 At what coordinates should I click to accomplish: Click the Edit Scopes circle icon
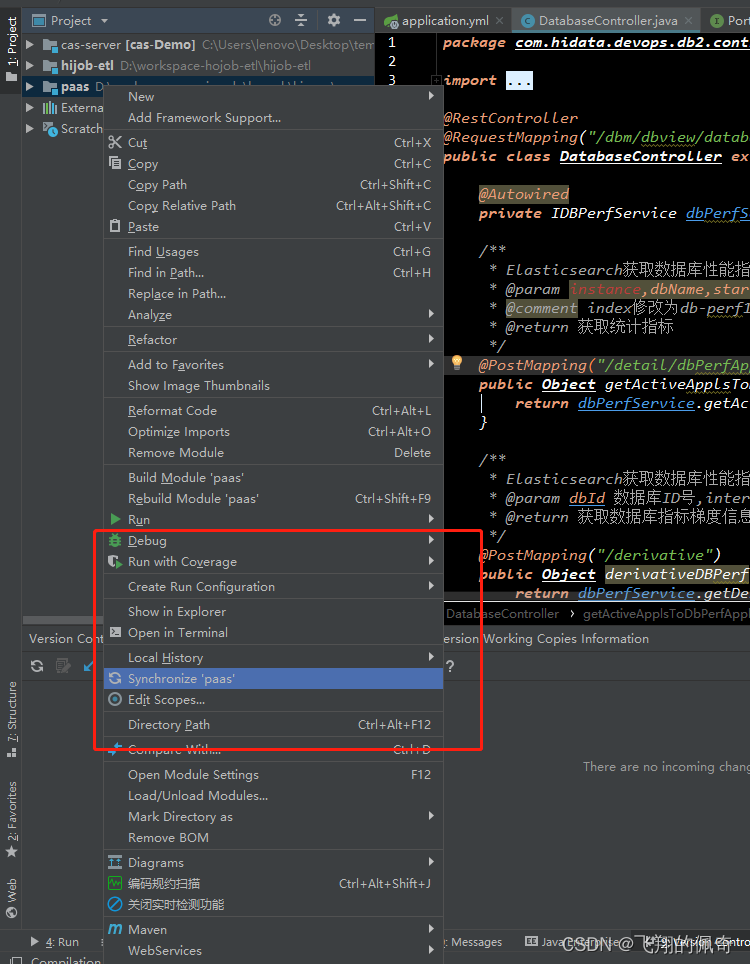[115, 700]
